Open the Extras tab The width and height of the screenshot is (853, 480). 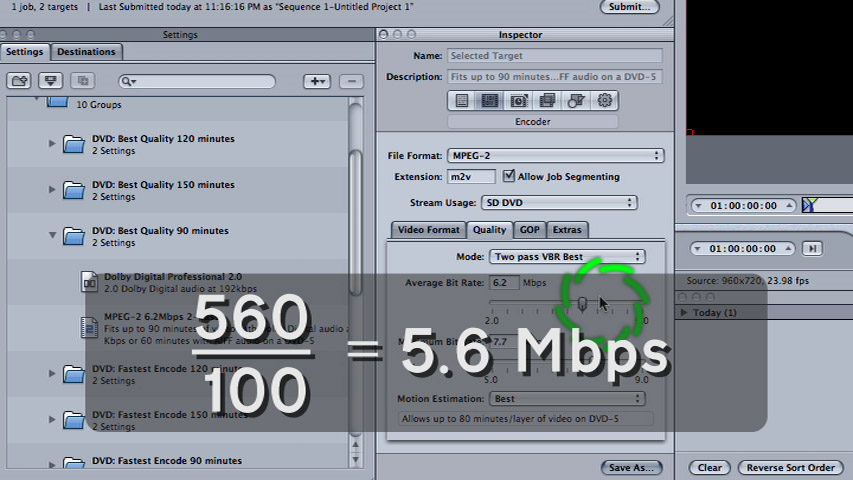(567, 230)
